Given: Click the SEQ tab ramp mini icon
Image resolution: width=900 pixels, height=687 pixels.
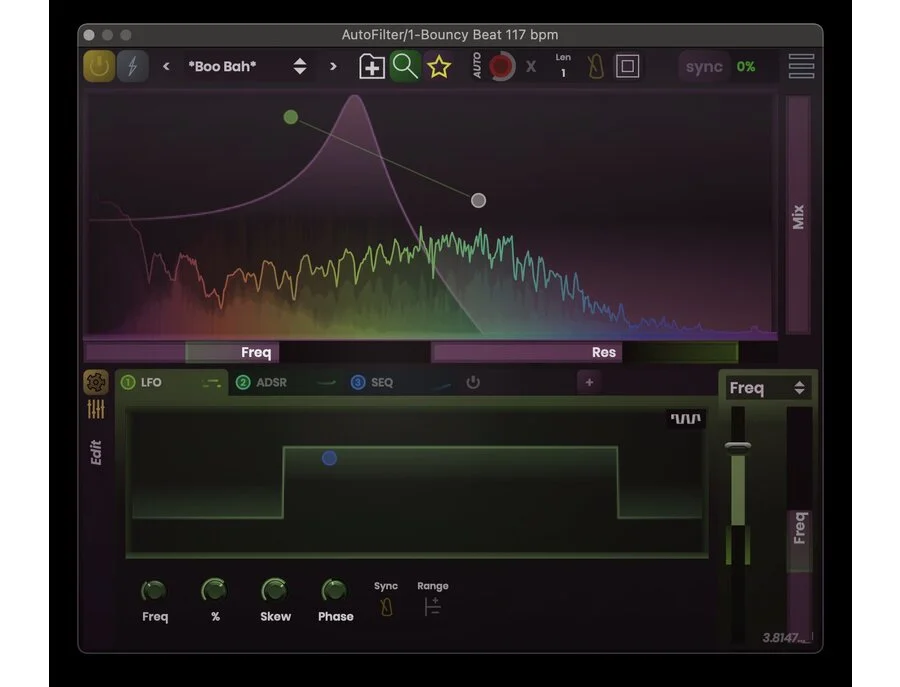Looking at the screenshot, I should pyautogui.click(x=441, y=386).
